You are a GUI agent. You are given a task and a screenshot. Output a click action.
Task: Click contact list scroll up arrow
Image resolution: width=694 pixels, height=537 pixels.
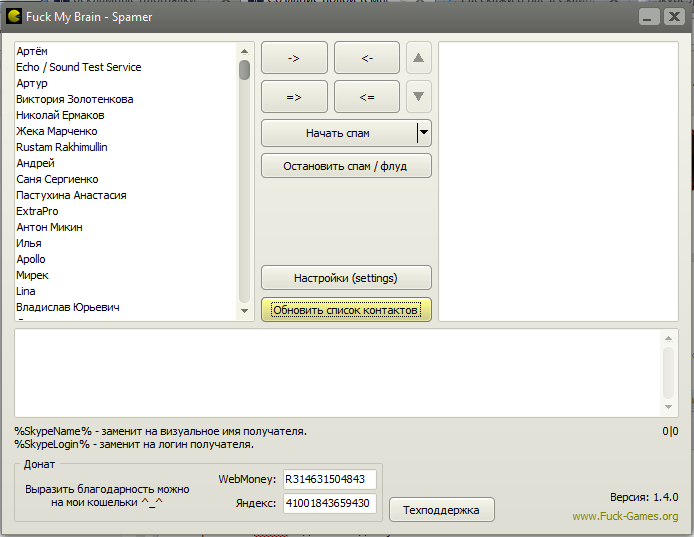244,51
